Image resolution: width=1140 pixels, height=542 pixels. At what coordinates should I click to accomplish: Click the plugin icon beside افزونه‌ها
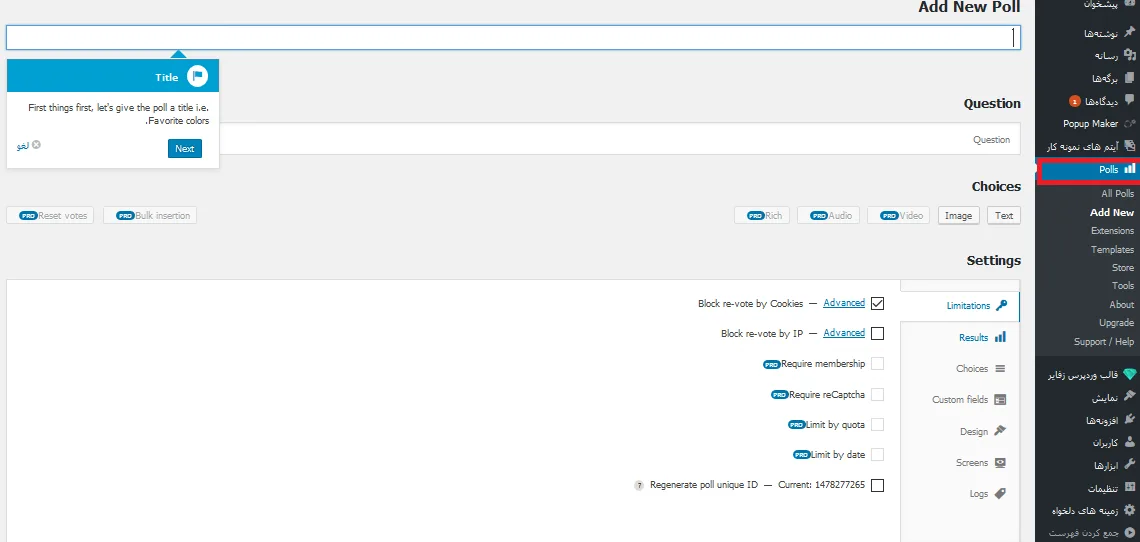[x=1128, y=419]
